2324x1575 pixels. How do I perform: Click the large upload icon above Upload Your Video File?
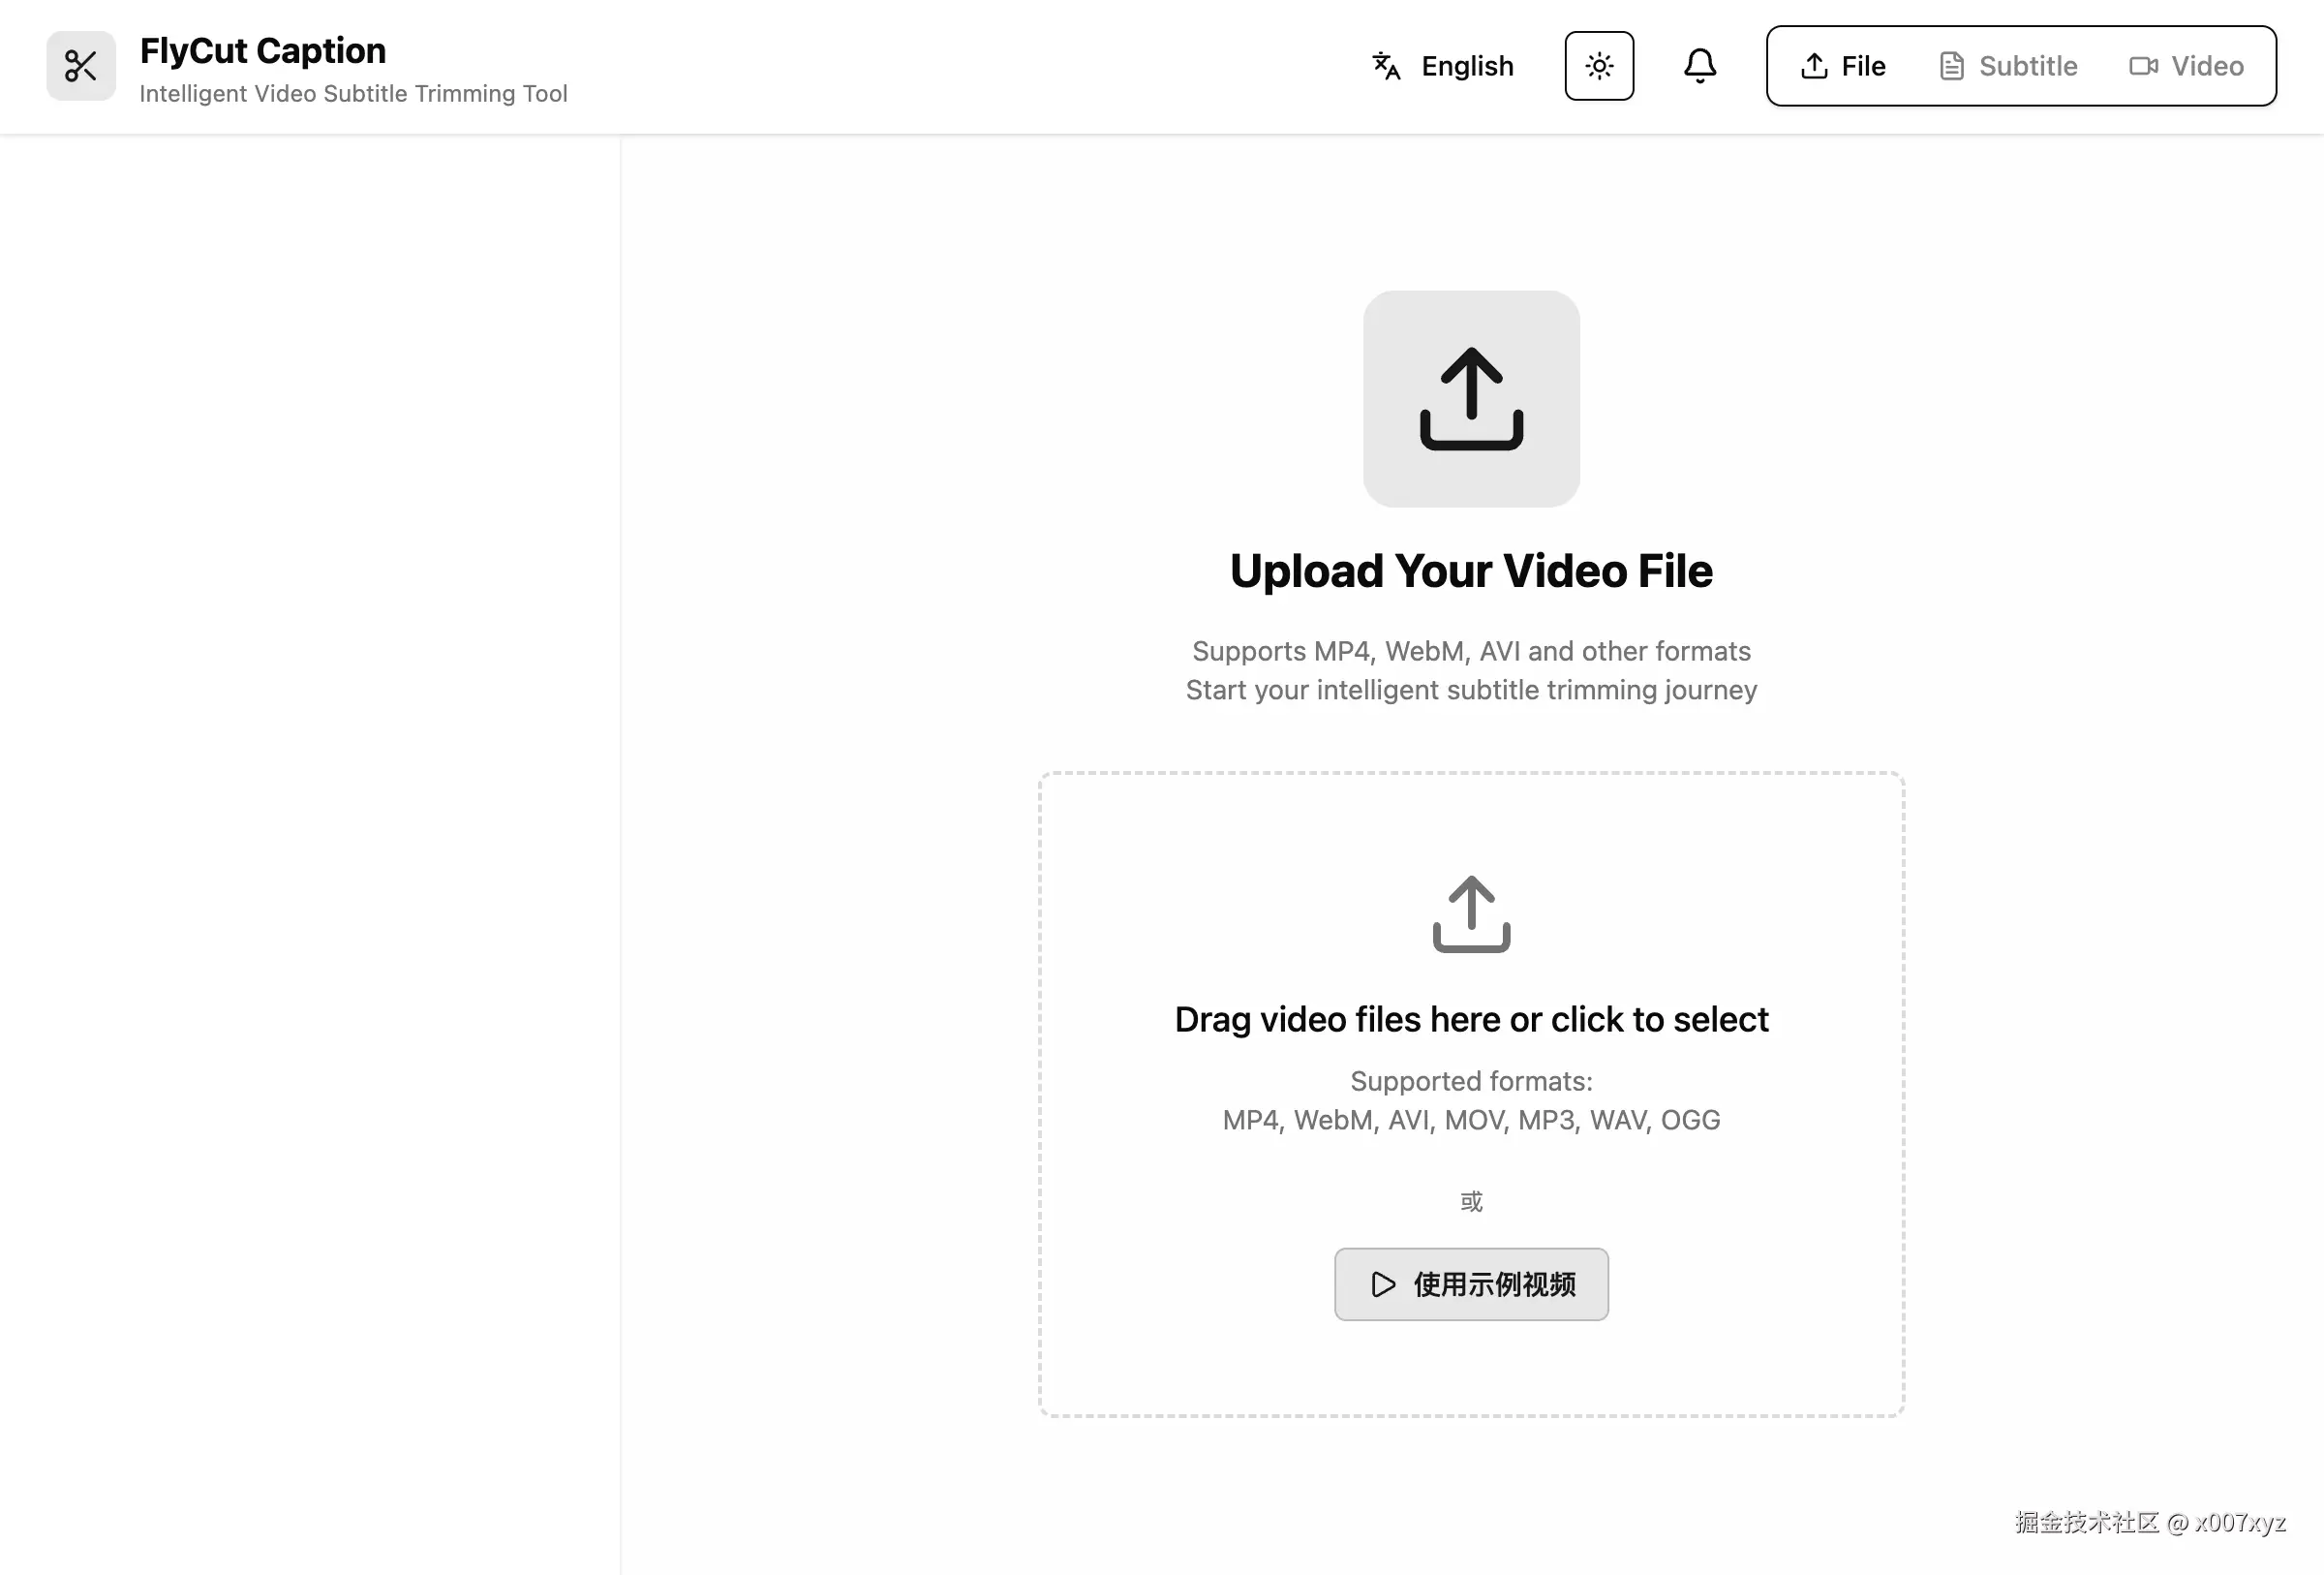coord(1471,399)
